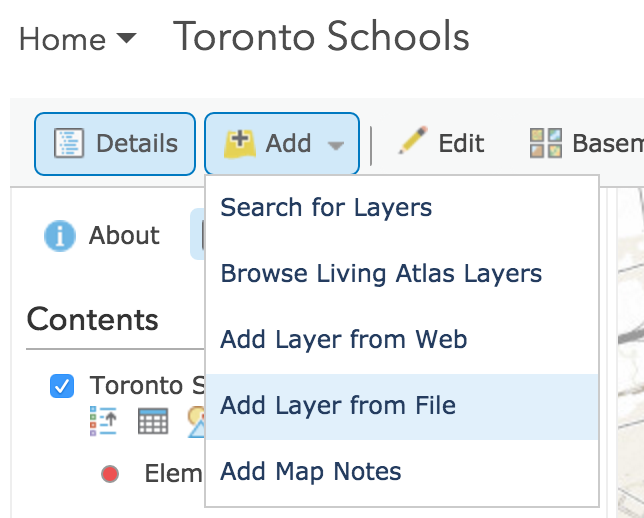Viewport: 644px width, 518px height.
Task: Click the Contents heading
Action: point(92,320)
